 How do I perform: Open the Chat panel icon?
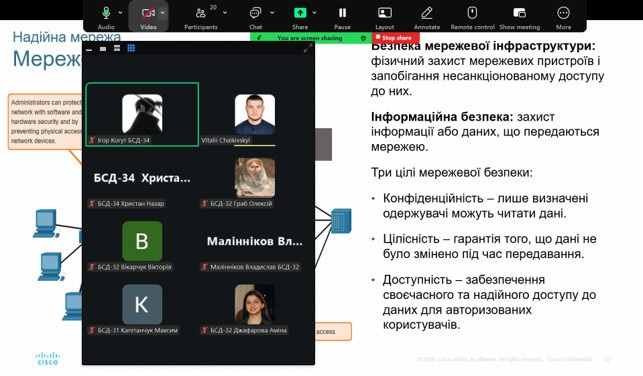click(255, 13)
